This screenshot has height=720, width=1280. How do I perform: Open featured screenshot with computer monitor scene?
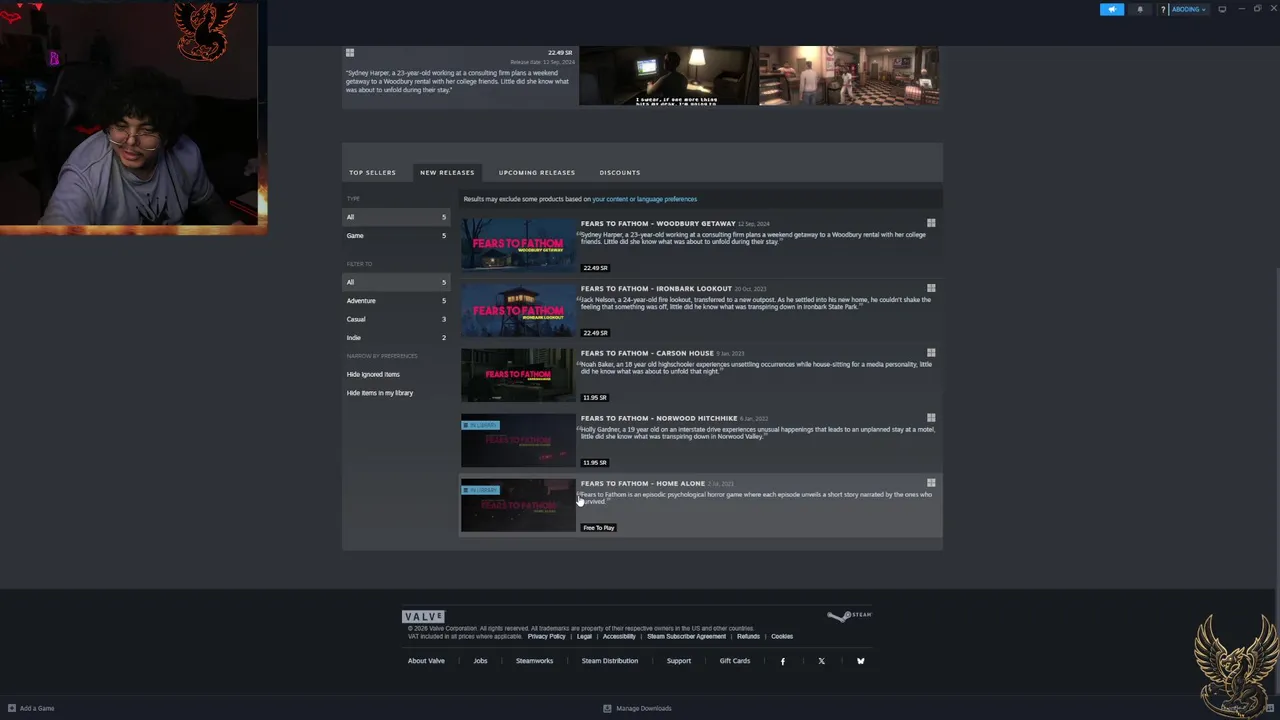668,75
